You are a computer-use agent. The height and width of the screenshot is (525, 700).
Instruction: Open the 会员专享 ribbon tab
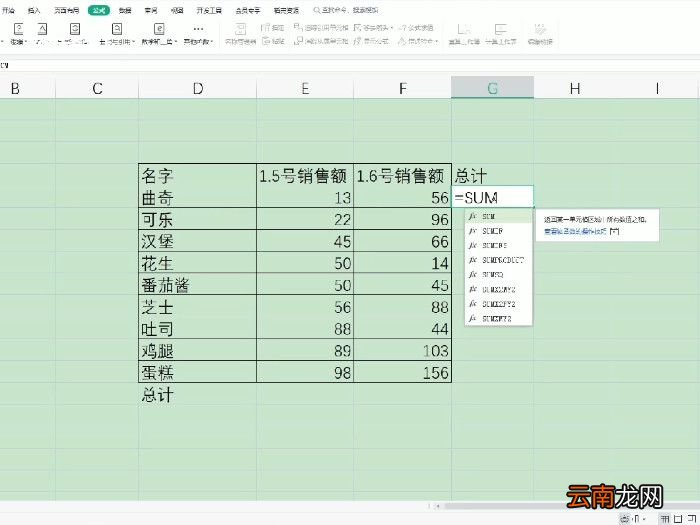pos(248,10)
